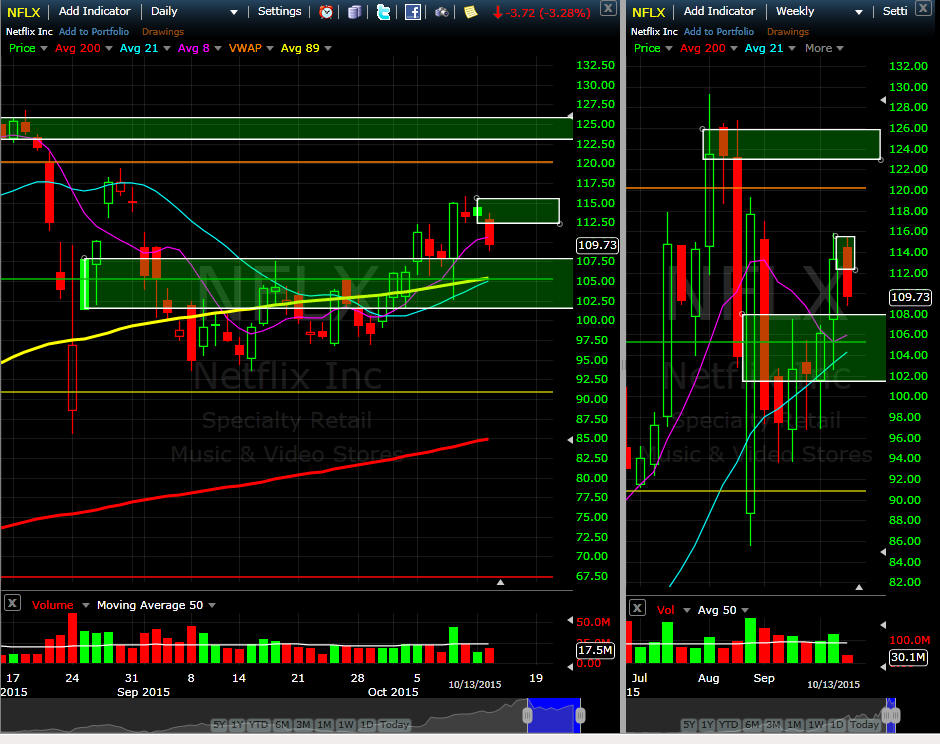Click weekly chart range slider handle
The height and width of the screenshot is (744, 940).
coord(891,715)
